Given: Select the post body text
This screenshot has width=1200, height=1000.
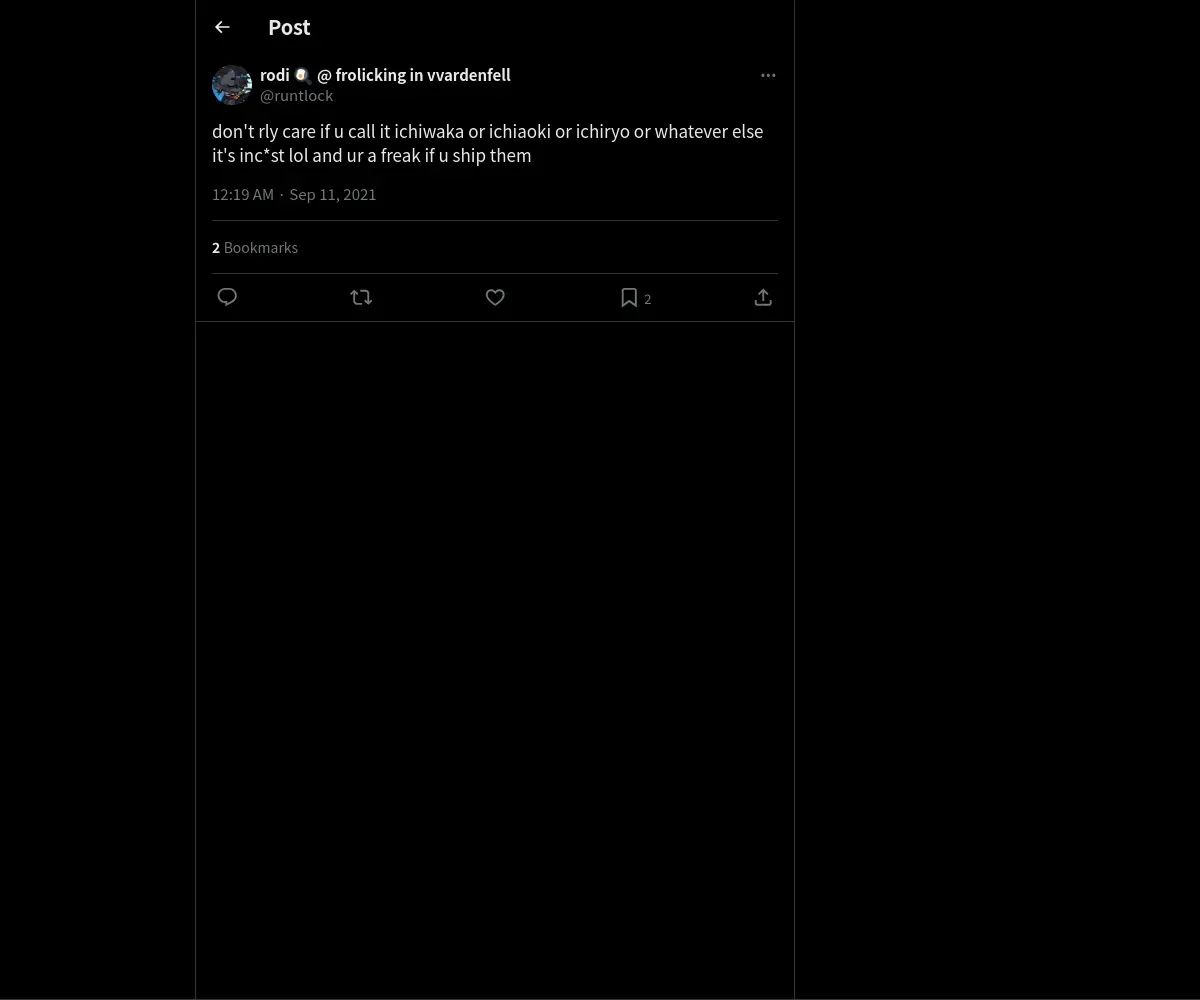Looking at the screenshot, I should pos(488,143).
